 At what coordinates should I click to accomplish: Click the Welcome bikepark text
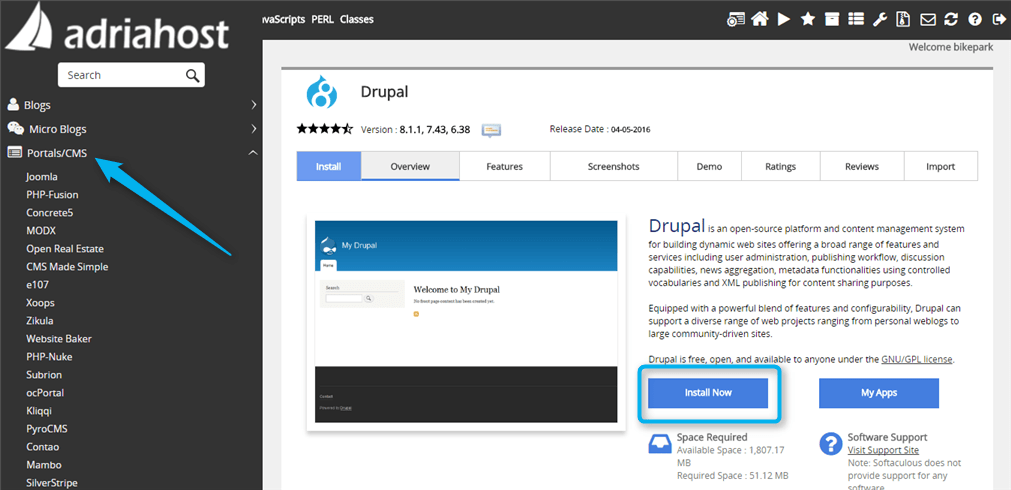pyautogui.click(x=950, y=47)
